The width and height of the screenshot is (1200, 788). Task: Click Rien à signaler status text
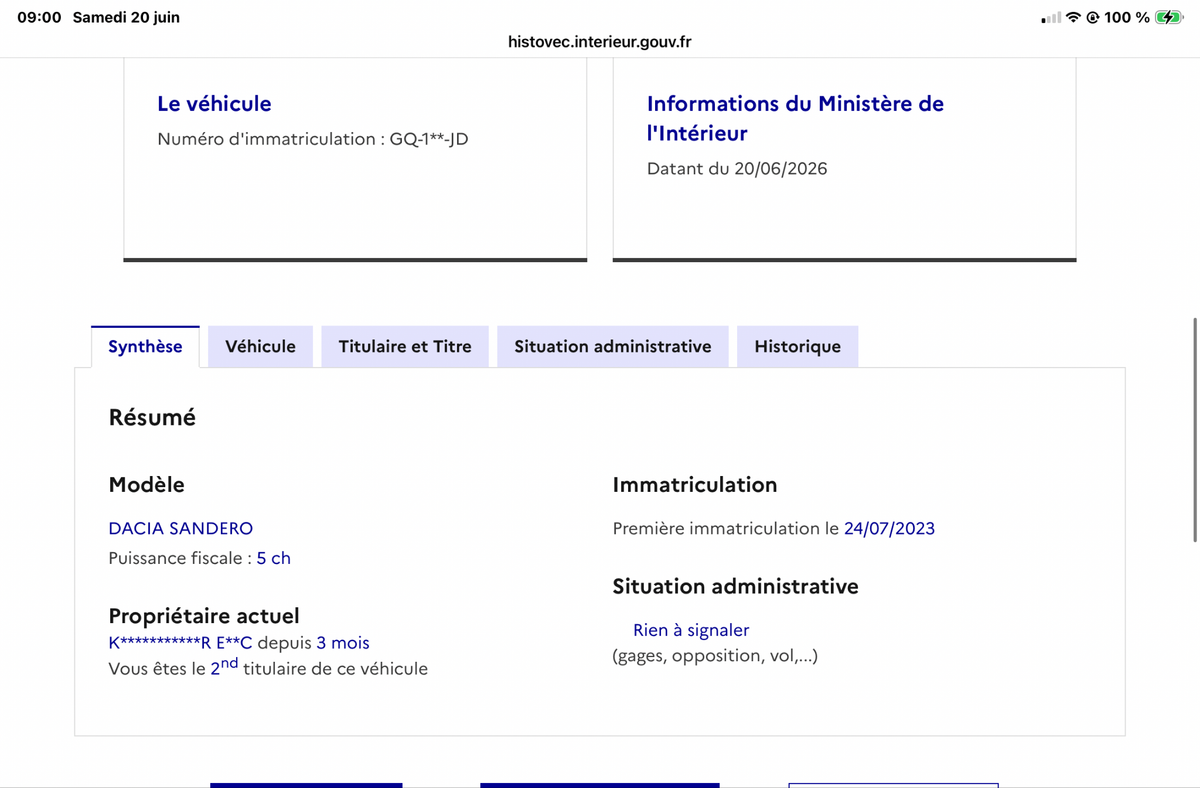pos(691,630)
